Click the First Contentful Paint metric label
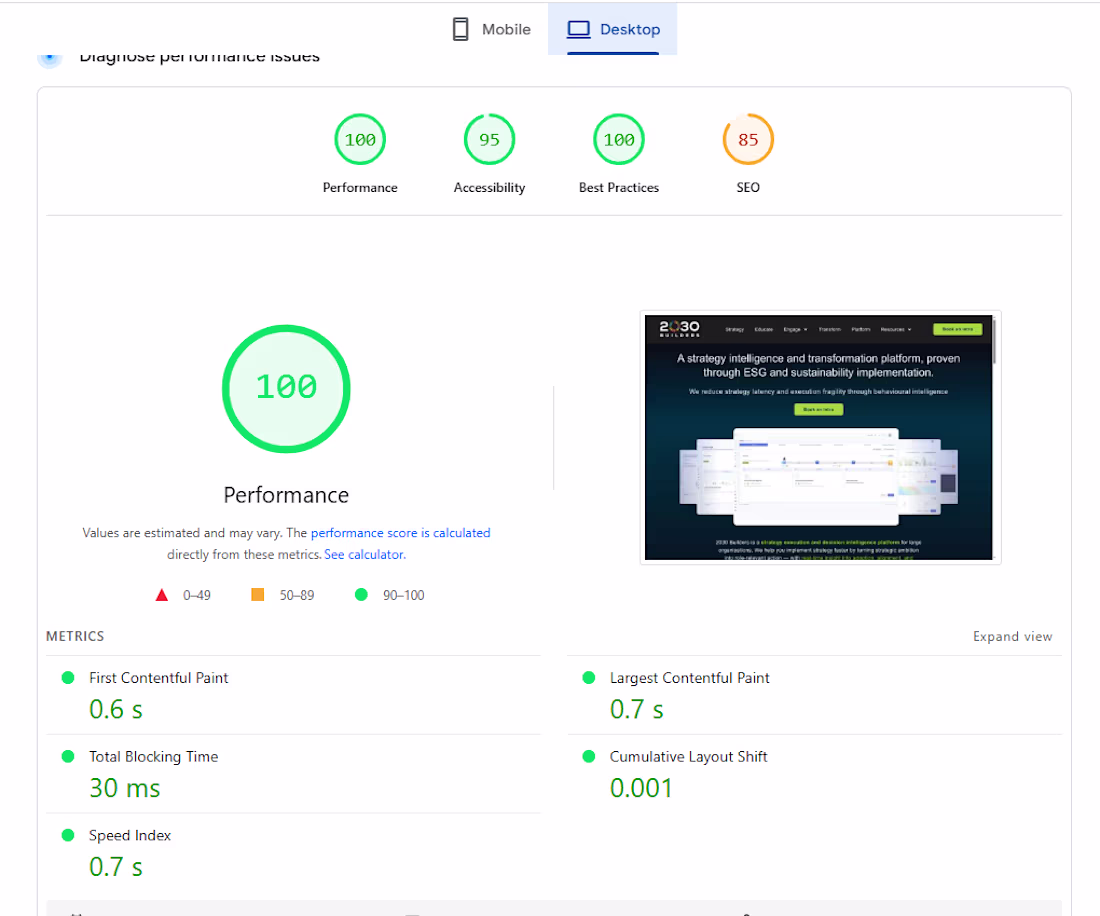Image resolution: width=1100 pixels, height=916 pixels. (159, 678)
